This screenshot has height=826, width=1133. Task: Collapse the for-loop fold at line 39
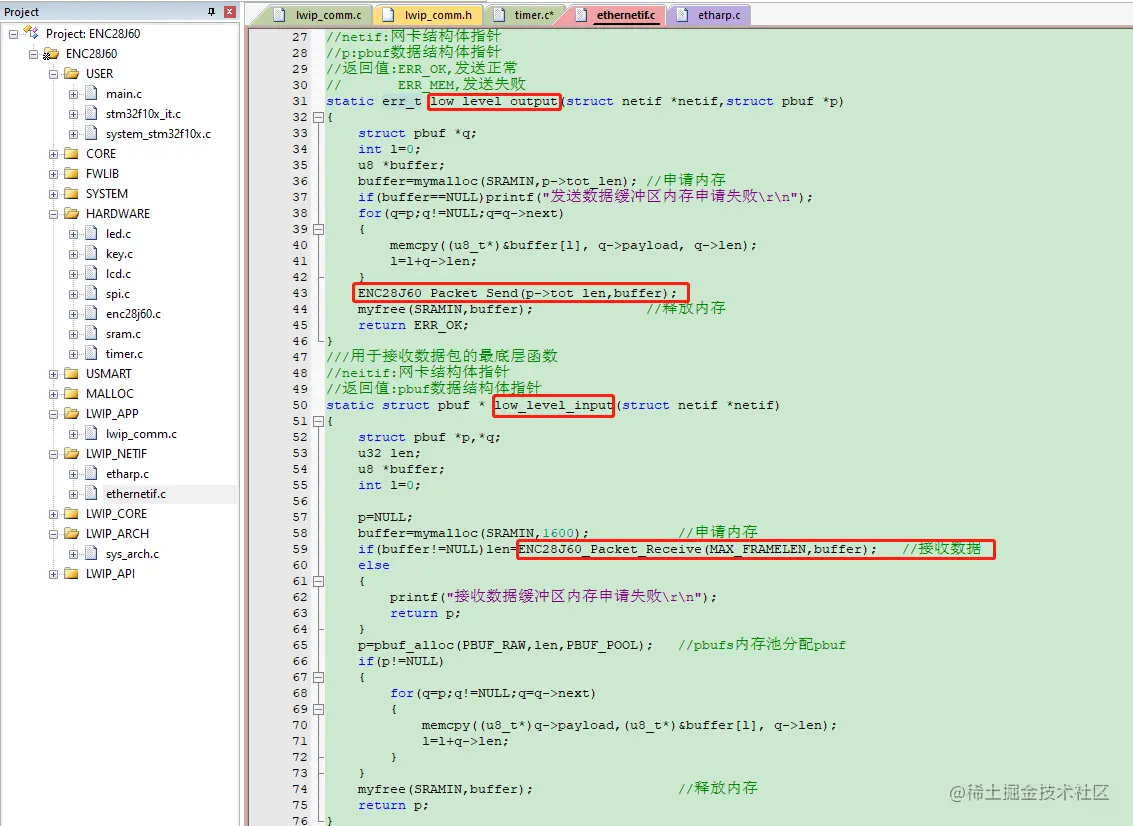(318, 229)
